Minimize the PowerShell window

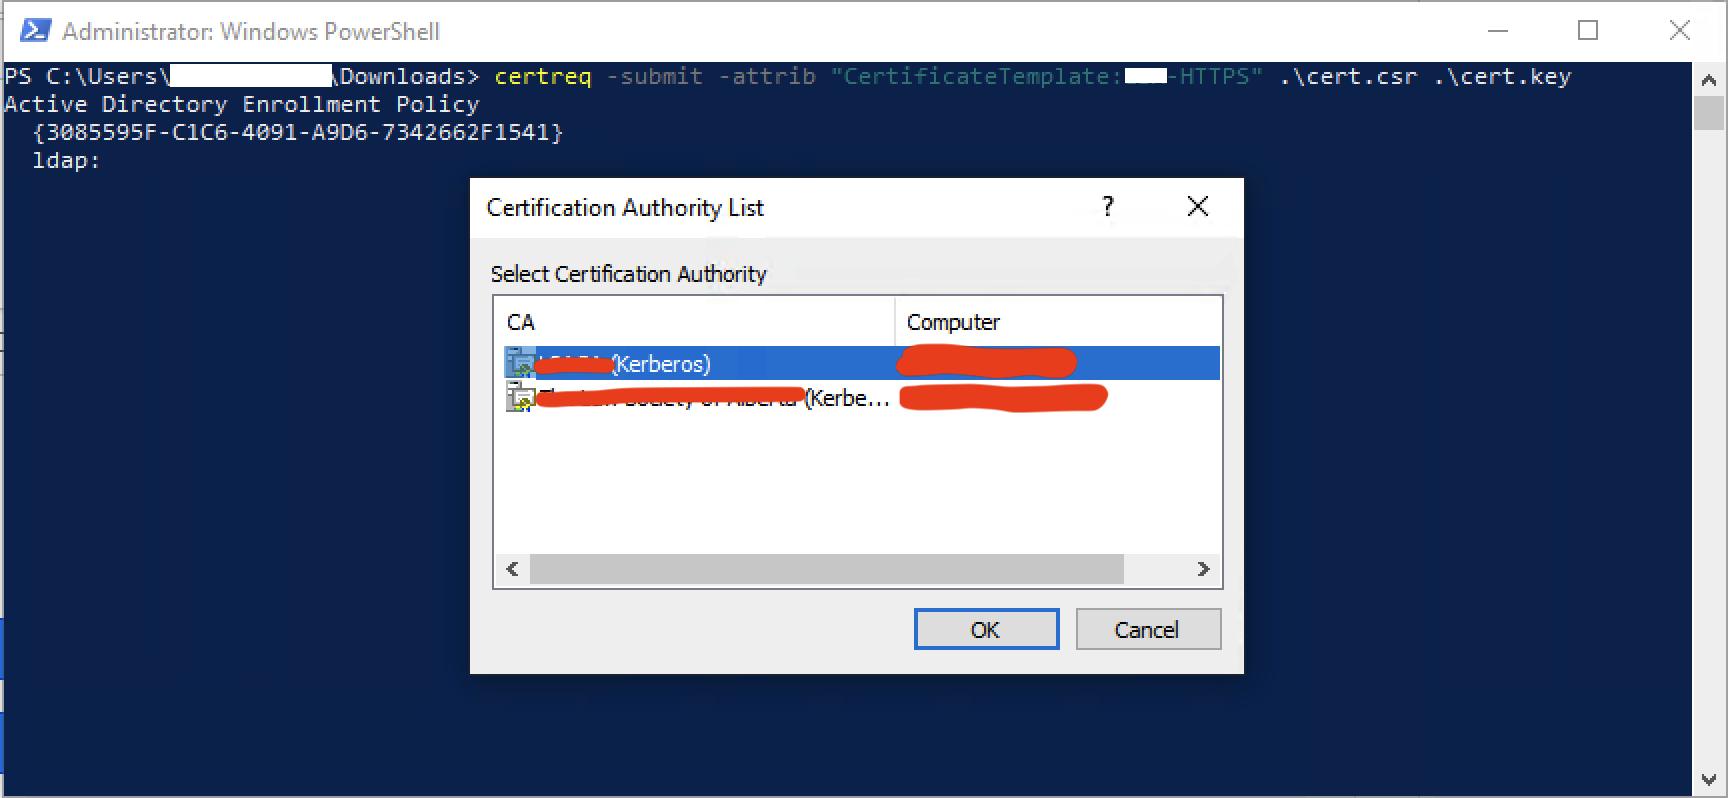point(1497,31)
